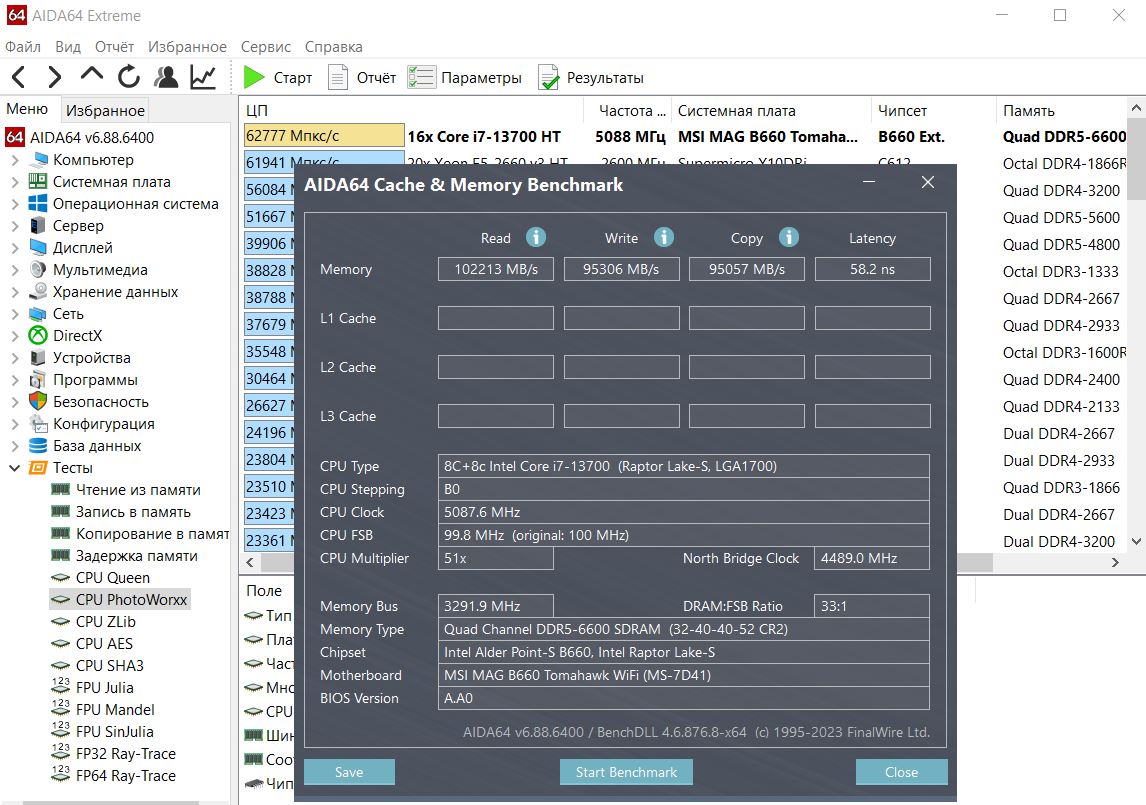Click the Отчёт report toolbar button
This screenshot has height=805, width=1146.
point(362,78)
